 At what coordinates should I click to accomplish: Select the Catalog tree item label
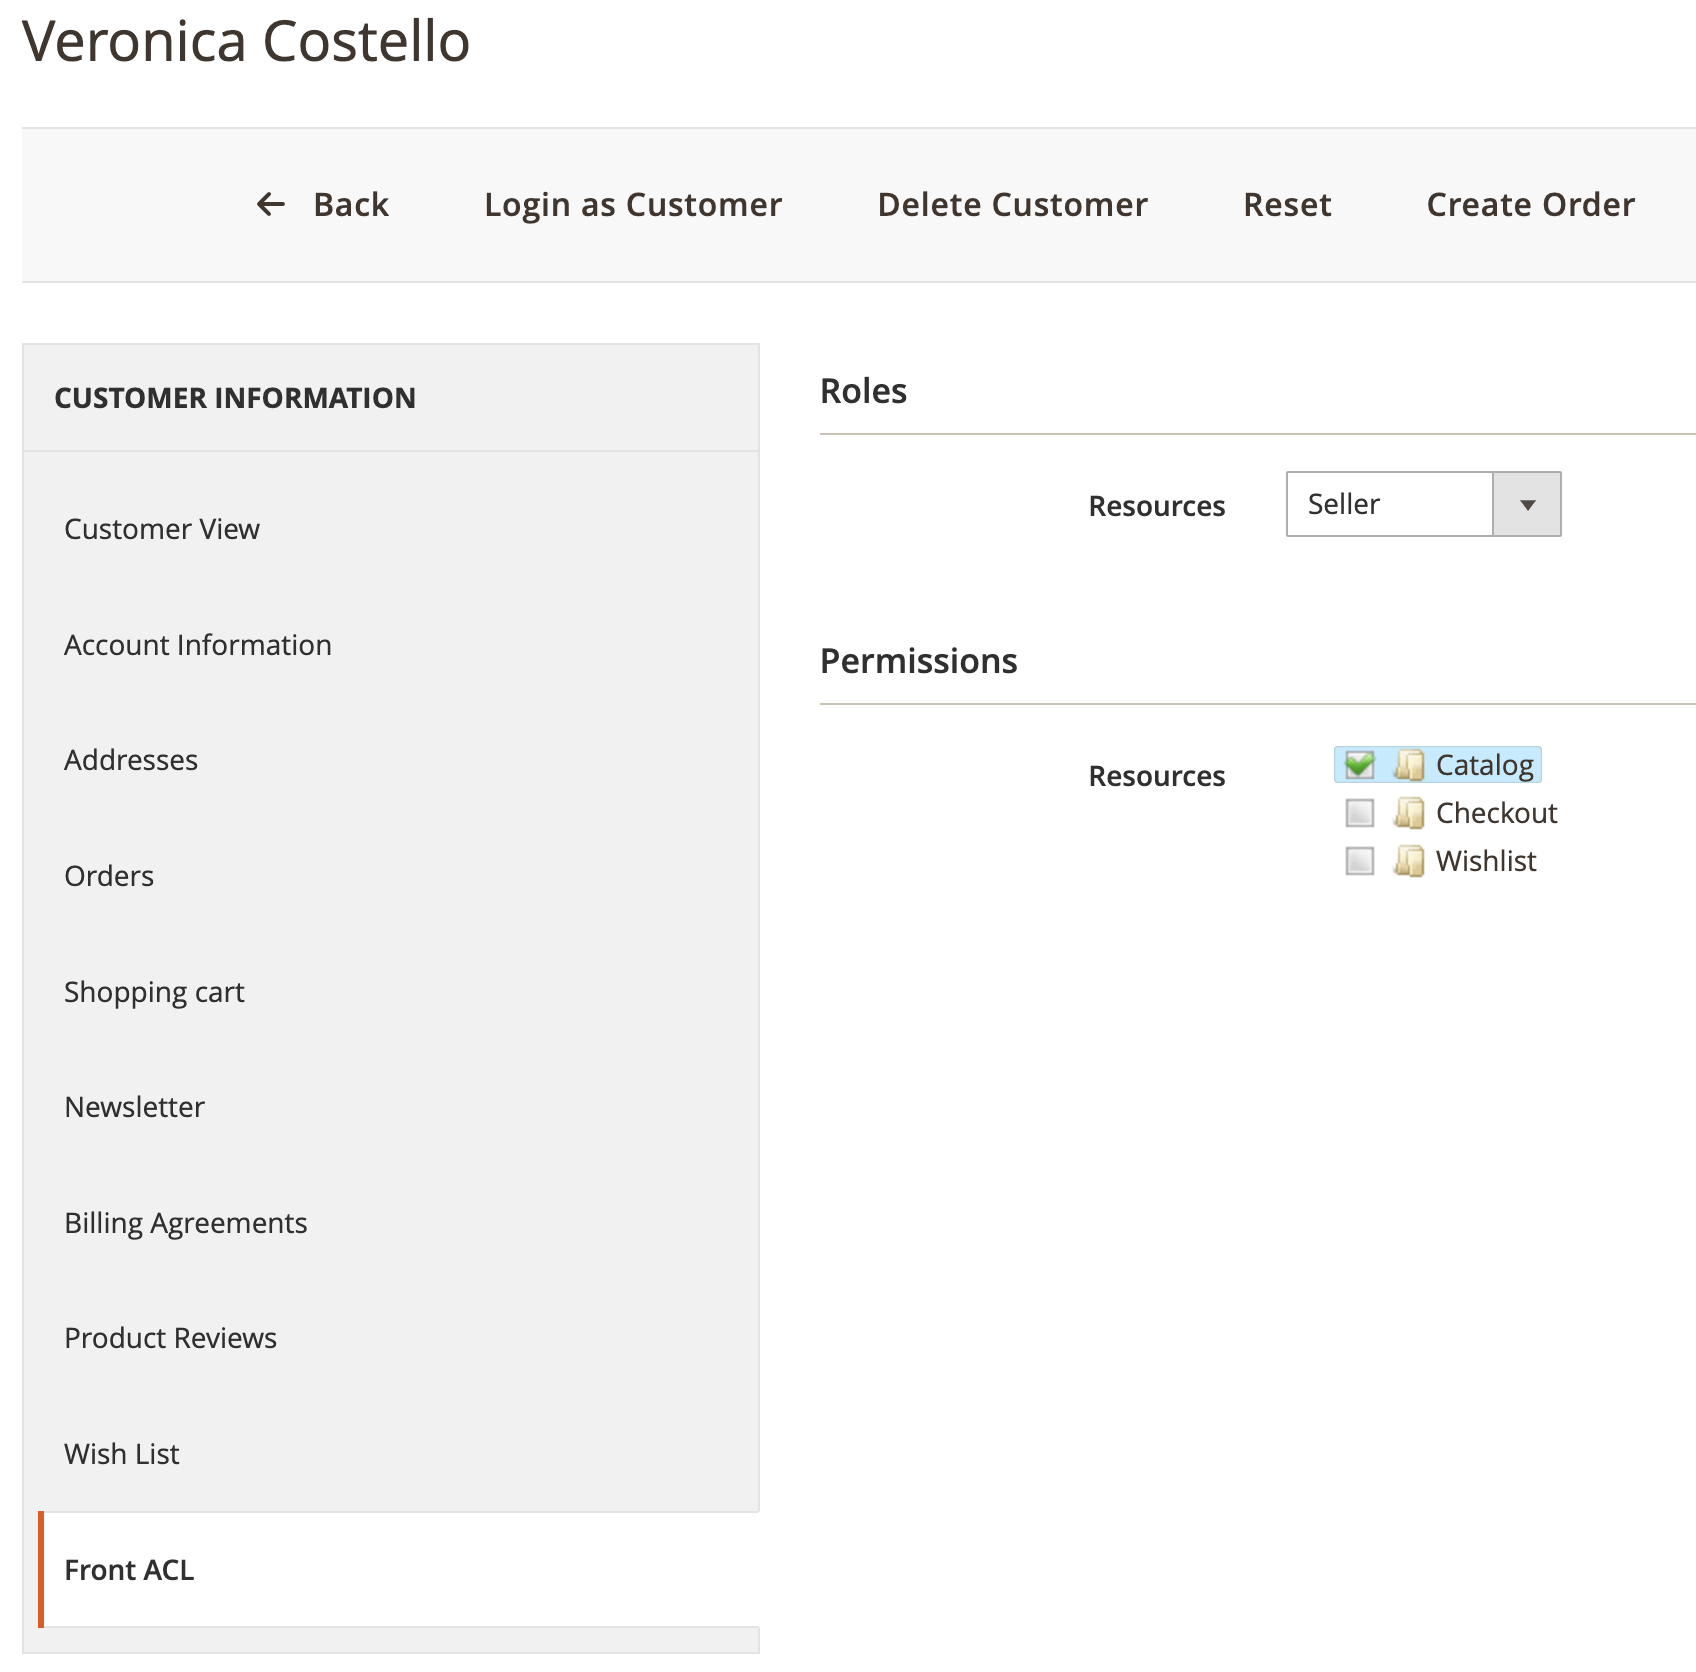coord(1484,765)
